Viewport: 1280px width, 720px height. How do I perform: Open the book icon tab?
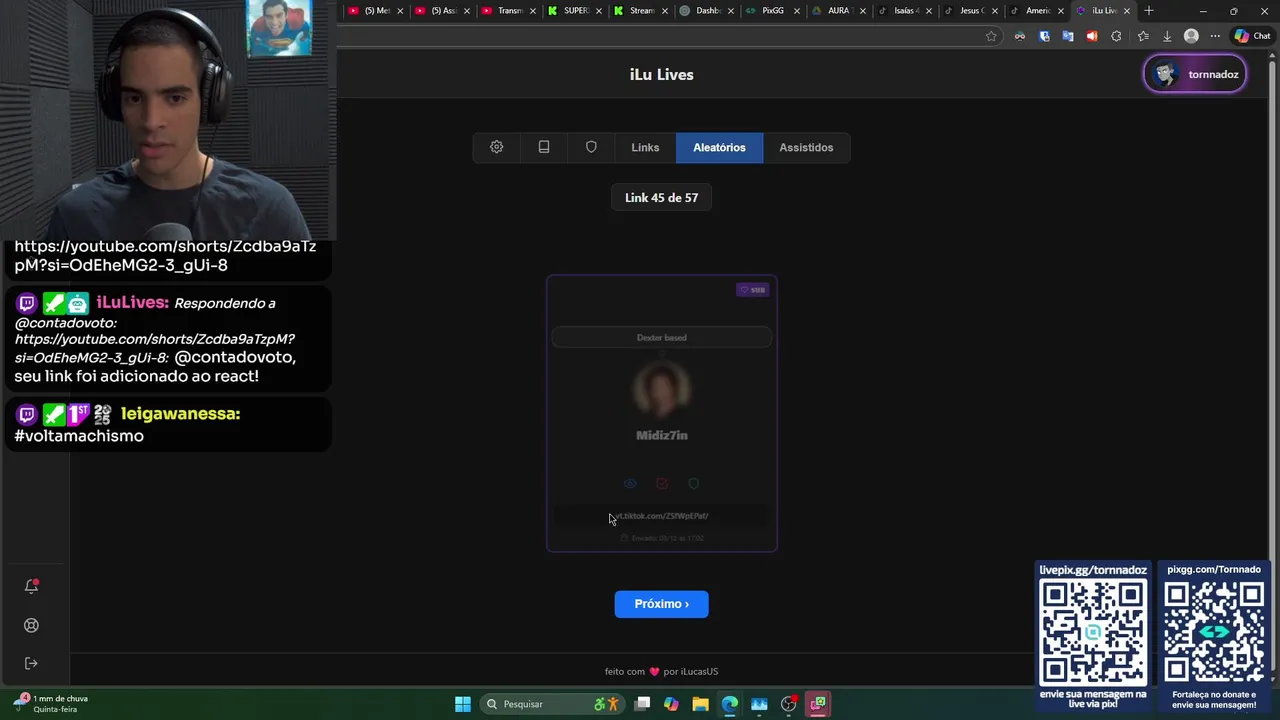click(x=544, y=147)
